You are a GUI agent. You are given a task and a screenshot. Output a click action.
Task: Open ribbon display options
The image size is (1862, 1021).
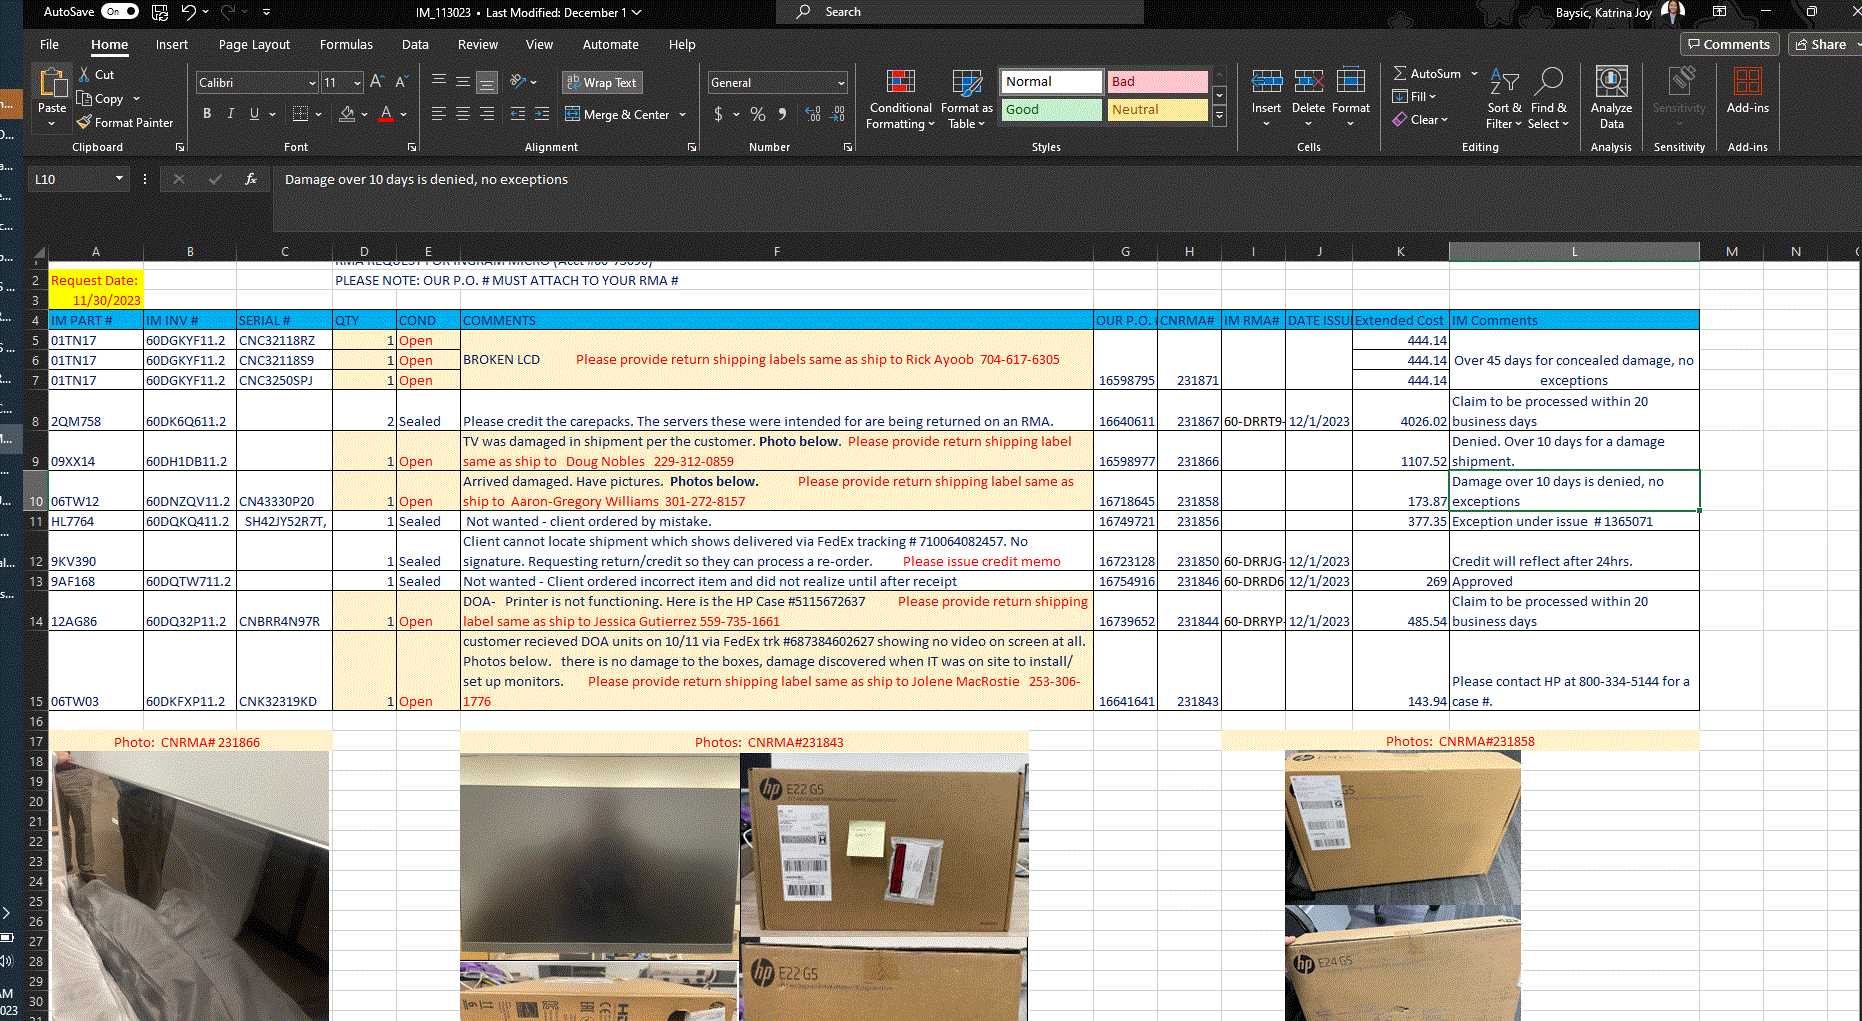pos(1719,12)
